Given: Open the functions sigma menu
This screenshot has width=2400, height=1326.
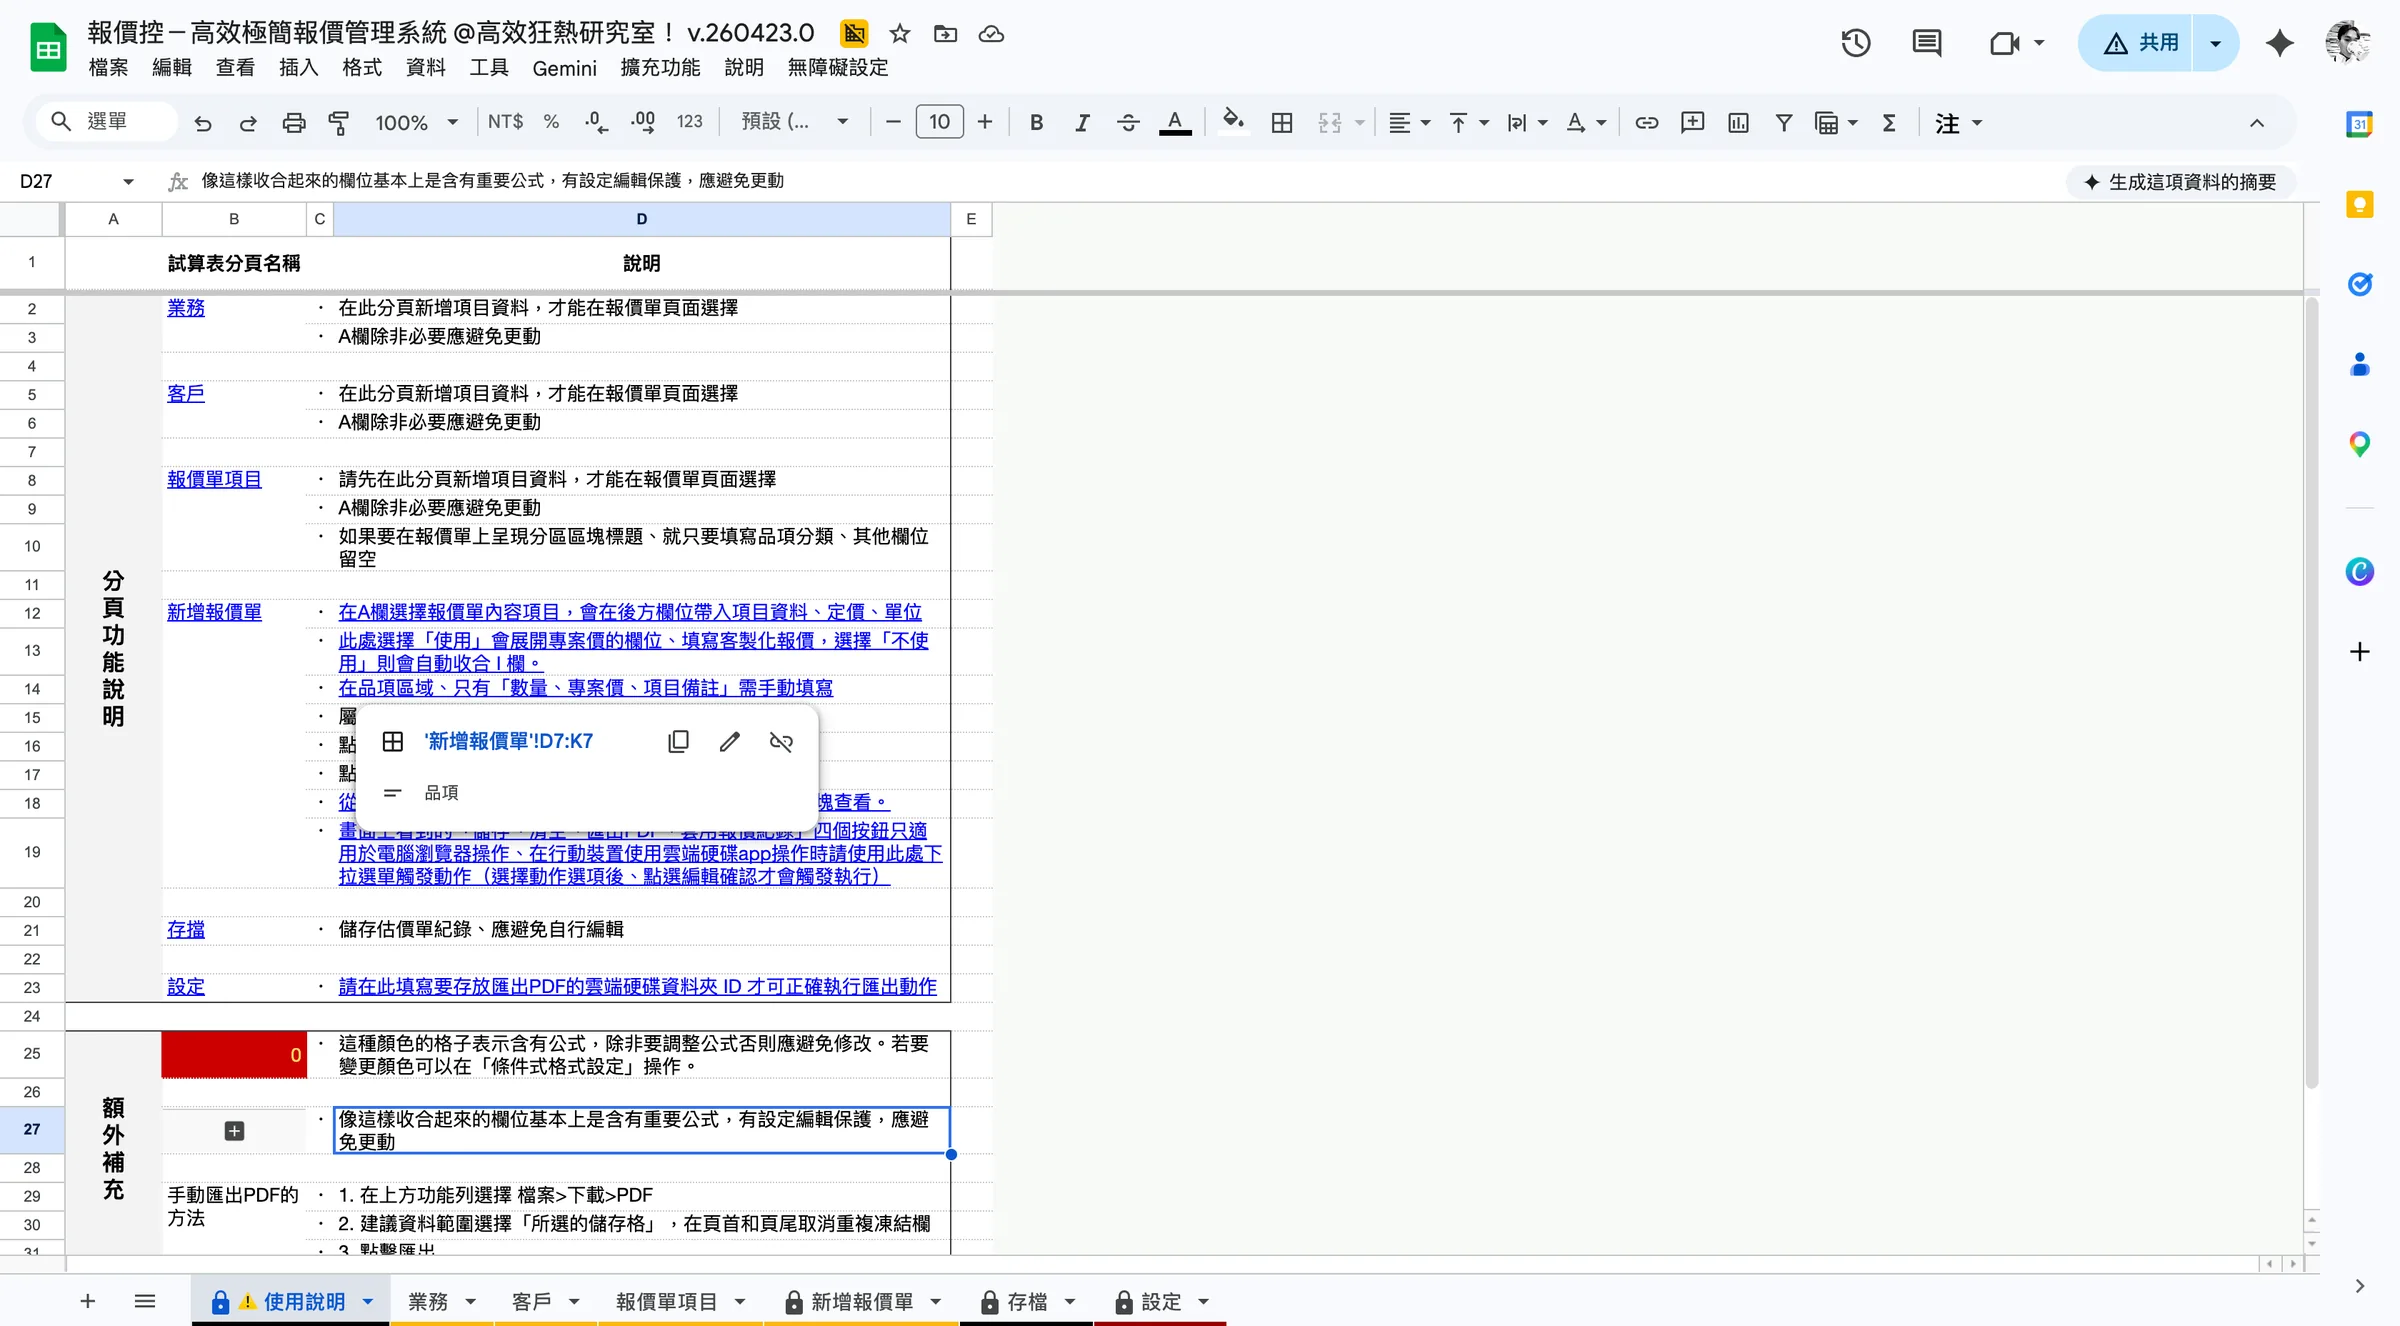Looking at the screenshot, I should 1888,122.
